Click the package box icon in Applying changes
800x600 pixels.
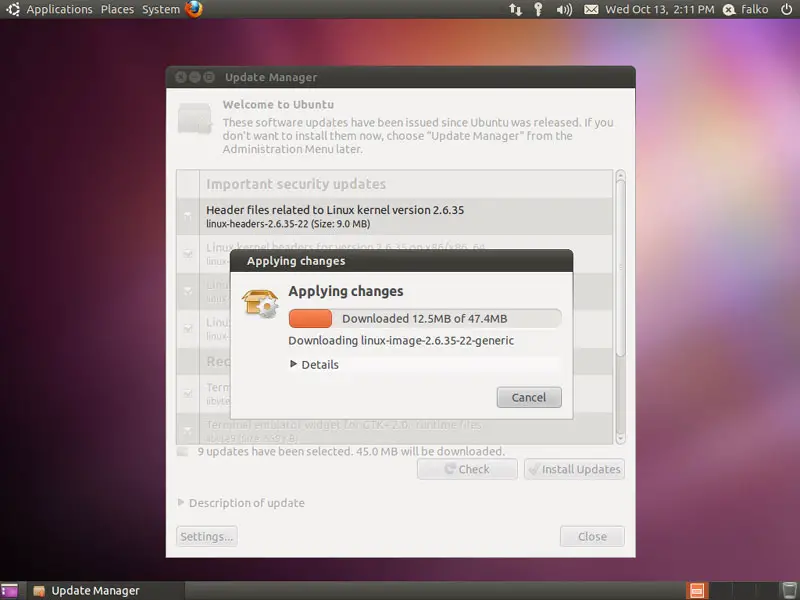point(260,304)
